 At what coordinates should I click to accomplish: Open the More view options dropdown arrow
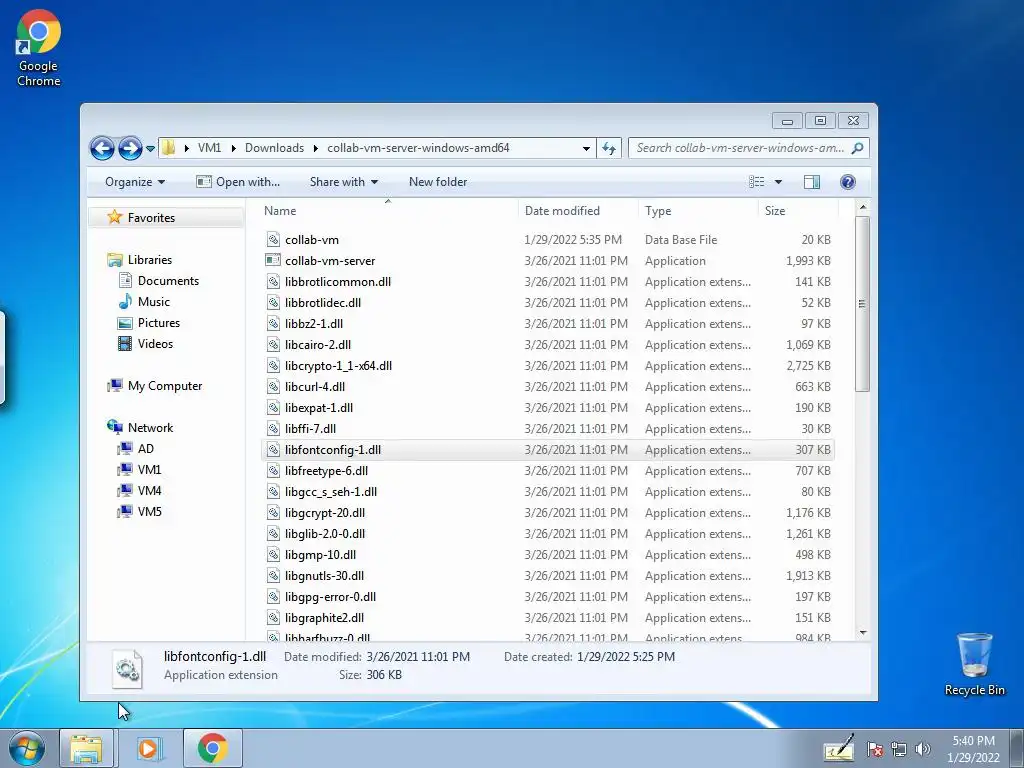point(778,182)
